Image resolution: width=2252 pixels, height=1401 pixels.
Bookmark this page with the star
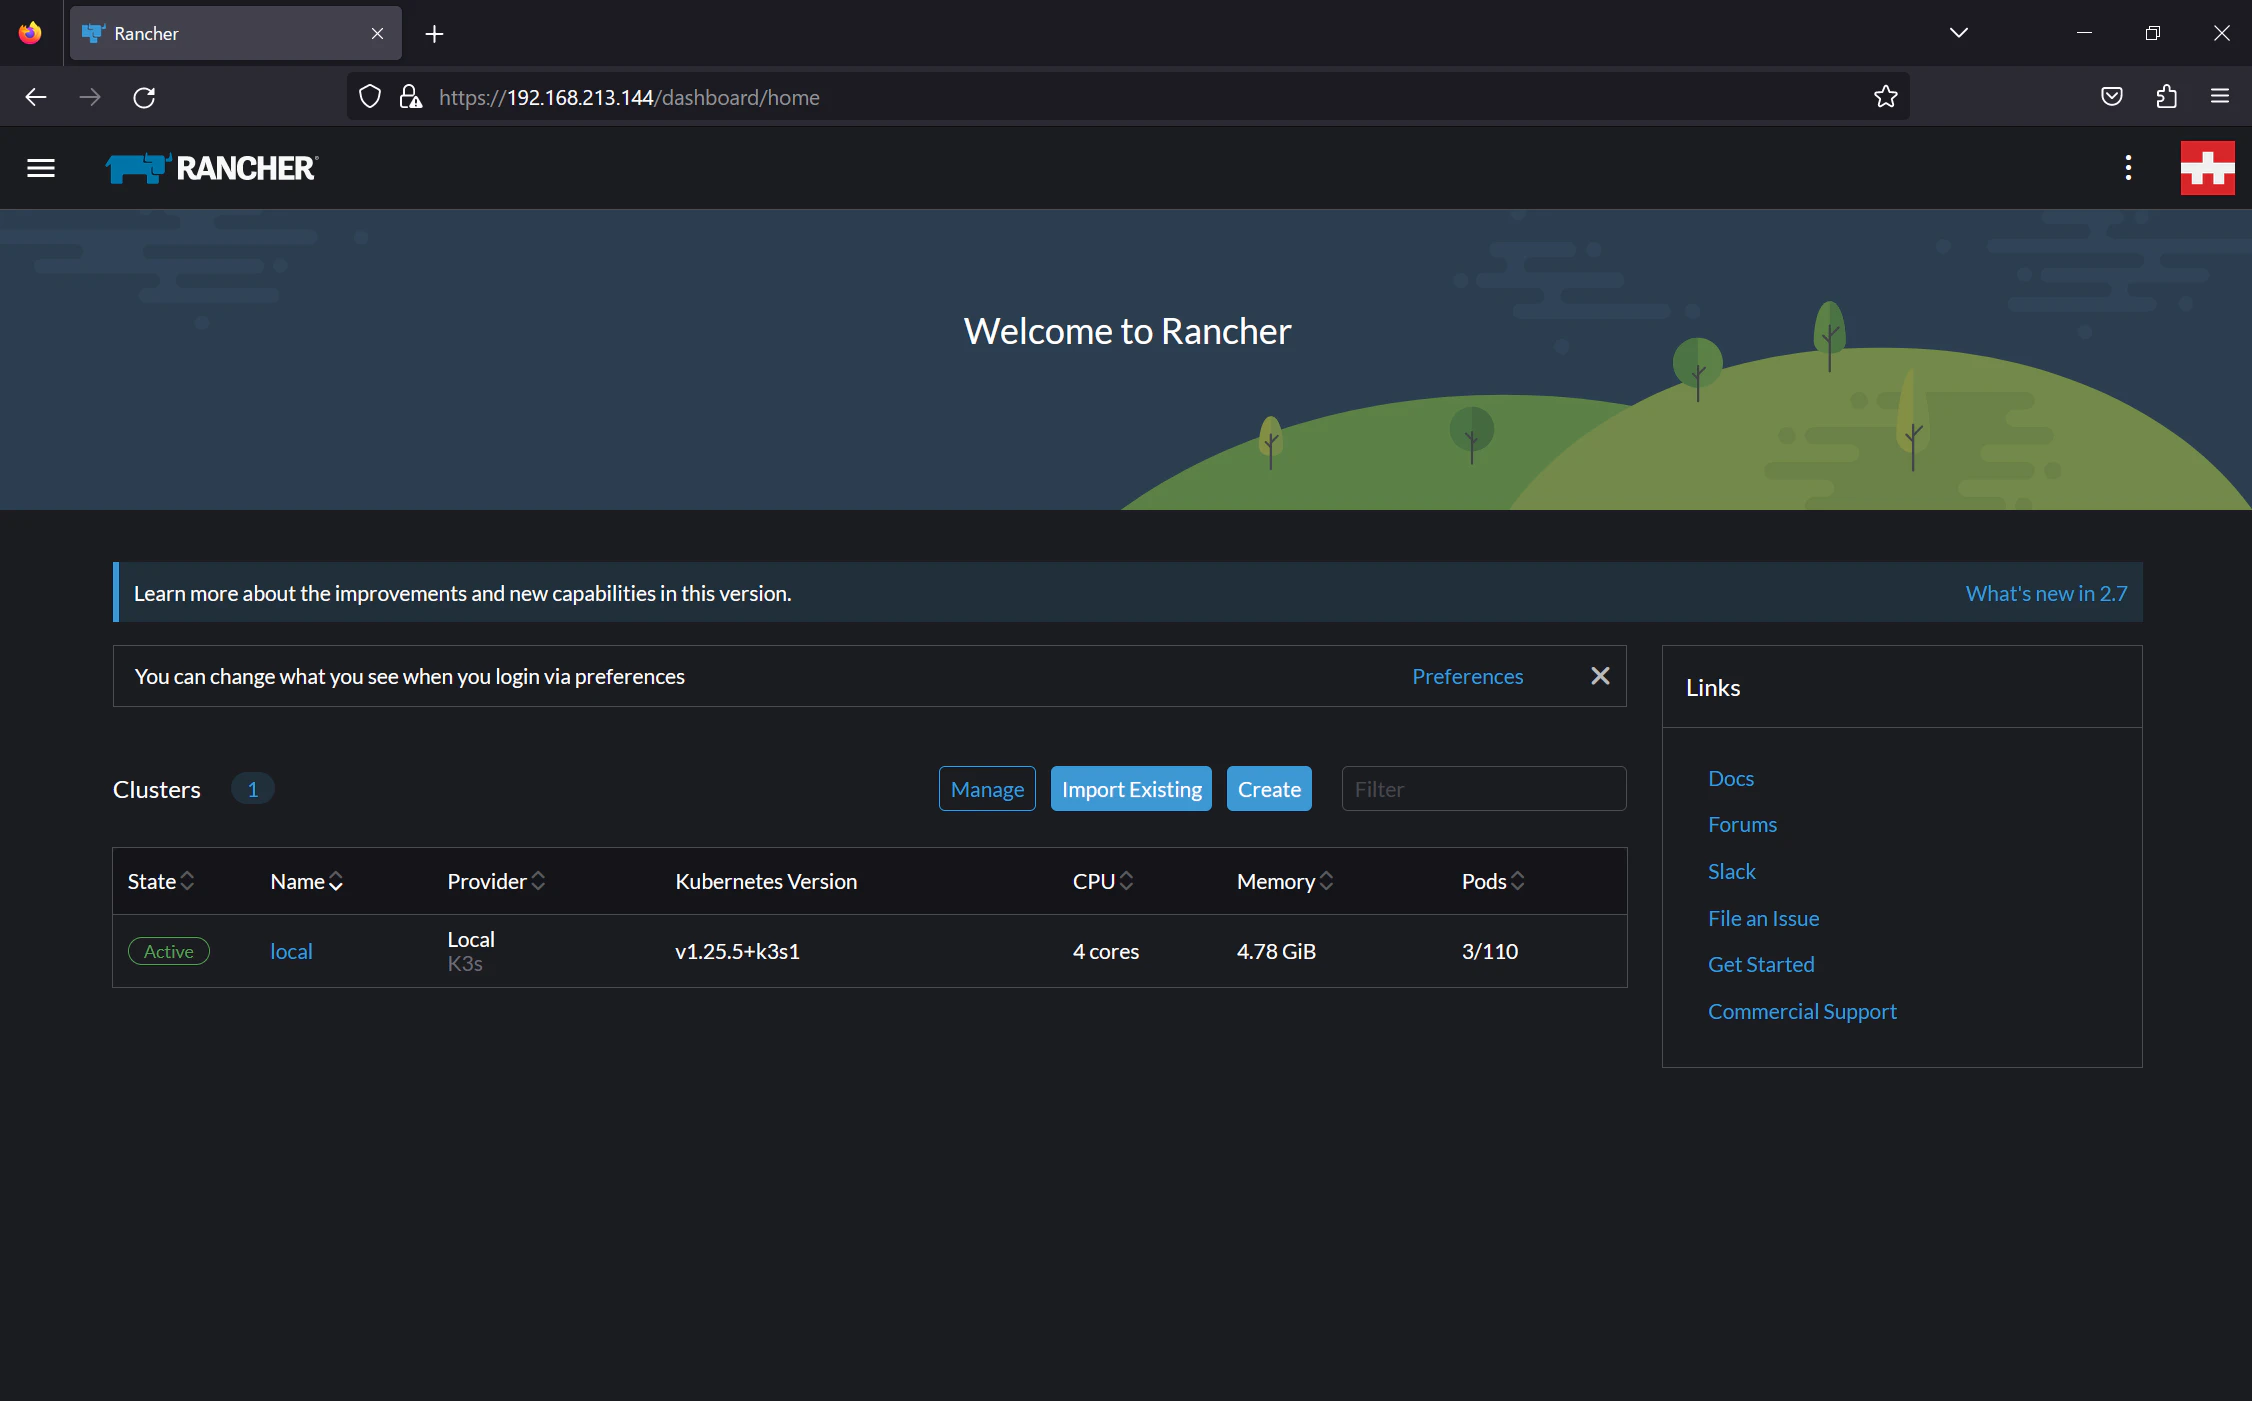tap(1885, 97)
